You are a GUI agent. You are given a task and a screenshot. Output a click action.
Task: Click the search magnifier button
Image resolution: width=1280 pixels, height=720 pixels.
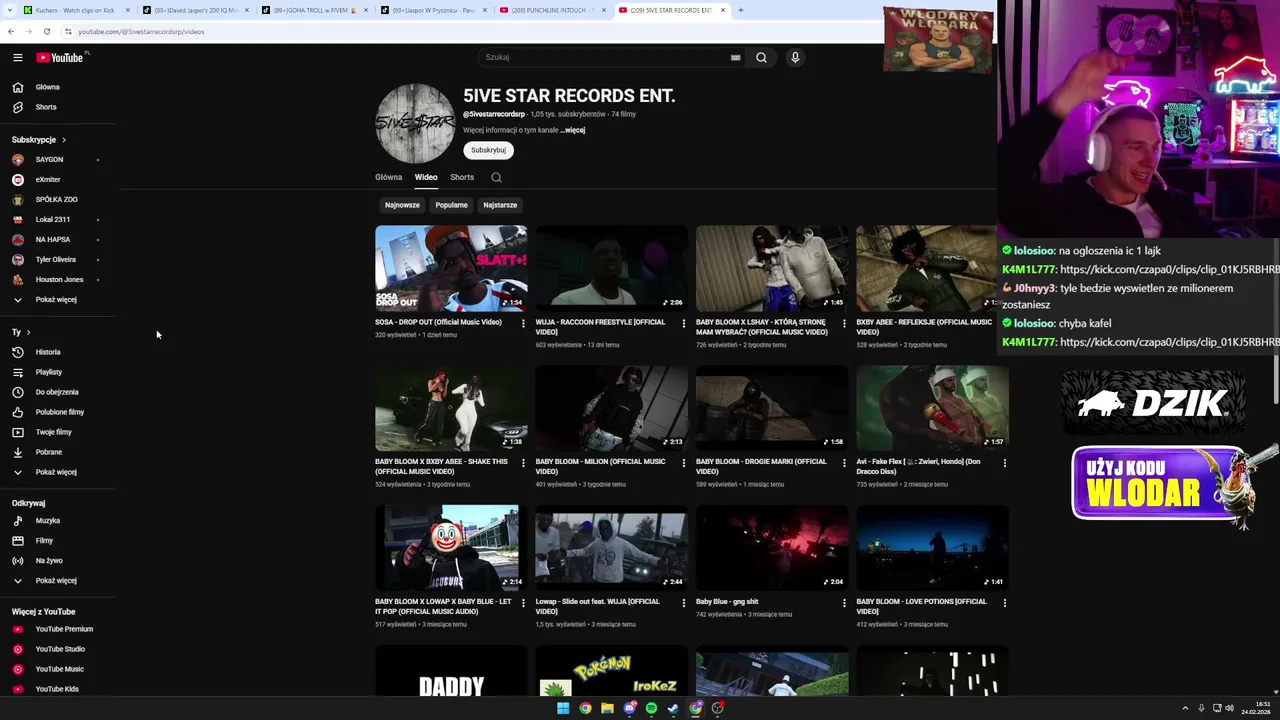761,57
